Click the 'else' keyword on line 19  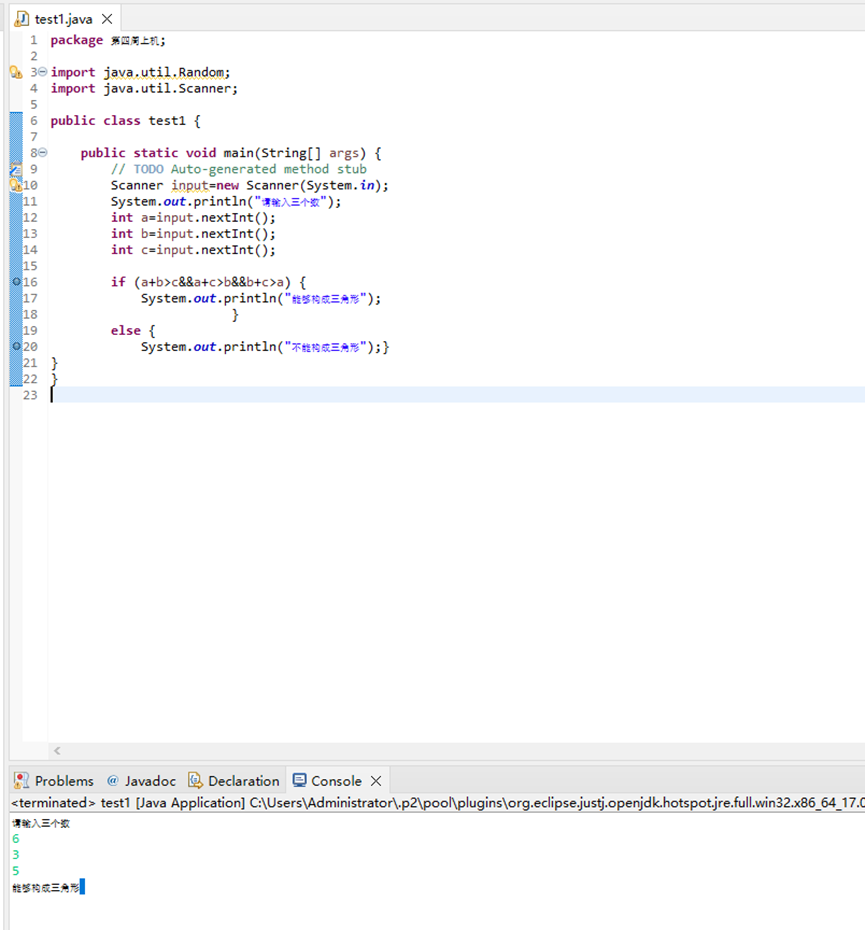pos(125,330)
